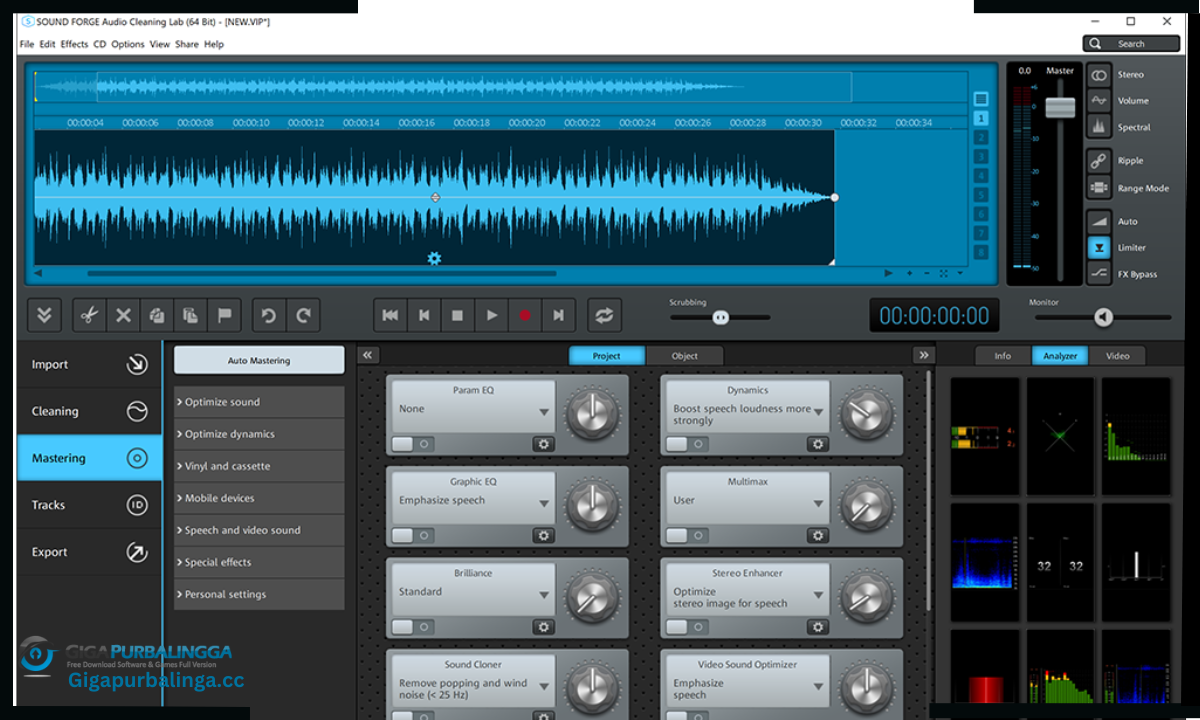Select Range Mode
This screenshot has height=720, width=1200.
[x=1099, y=188]
